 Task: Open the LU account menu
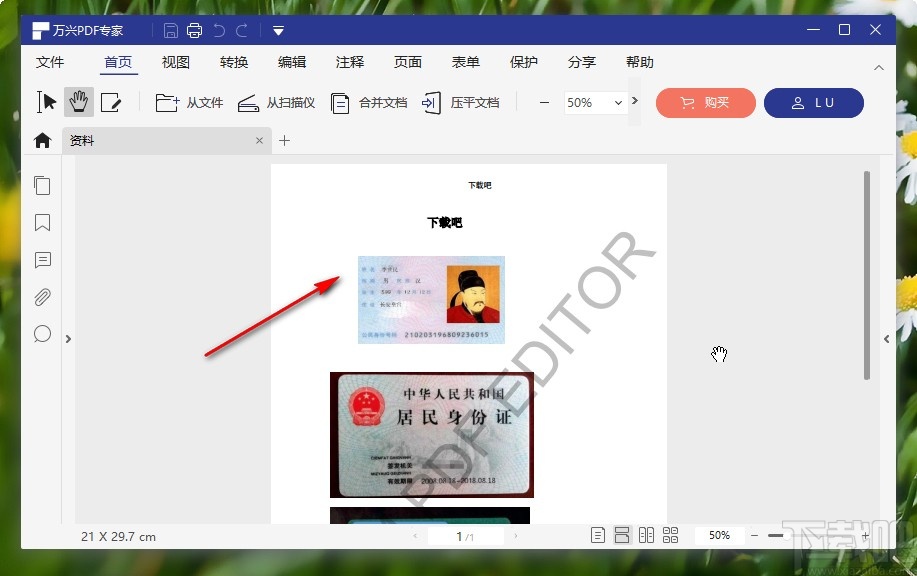coord(813,102)
